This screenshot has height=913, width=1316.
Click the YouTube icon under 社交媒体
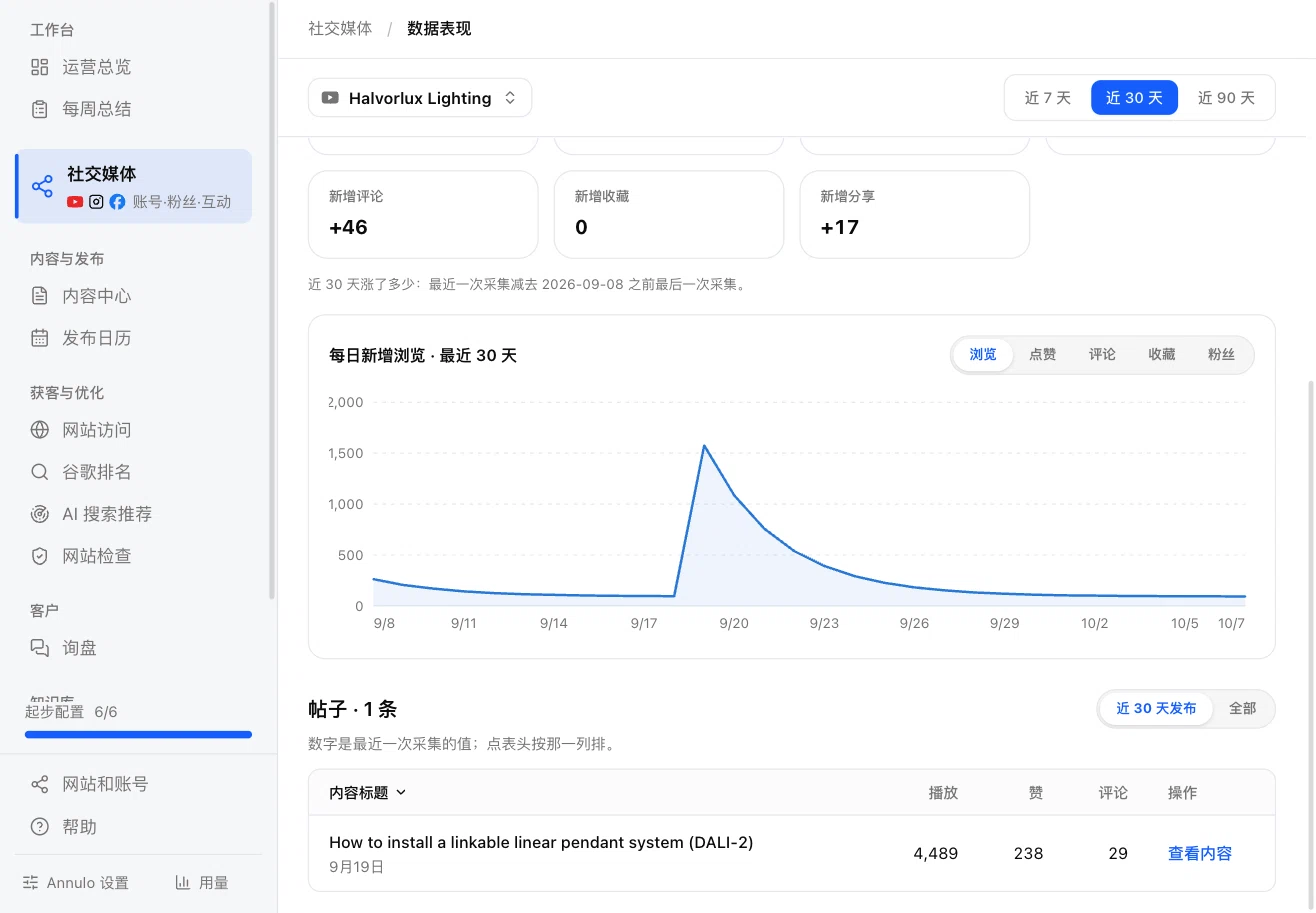click(x=75, y=202)
